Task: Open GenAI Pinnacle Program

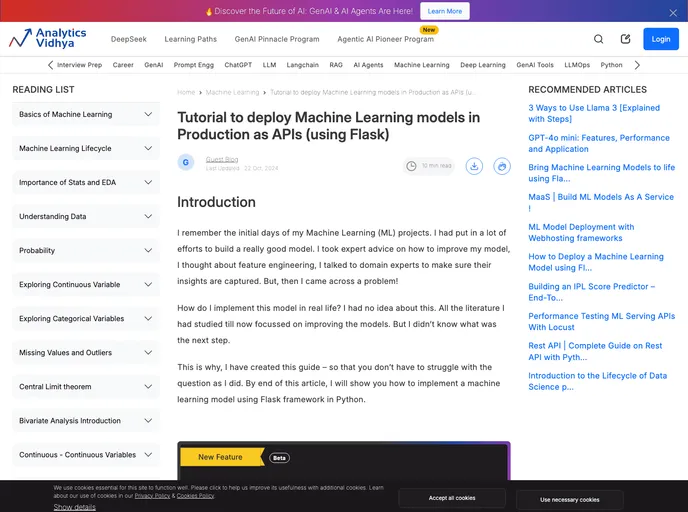Action: pyautogui.click(x=277, y=39)
